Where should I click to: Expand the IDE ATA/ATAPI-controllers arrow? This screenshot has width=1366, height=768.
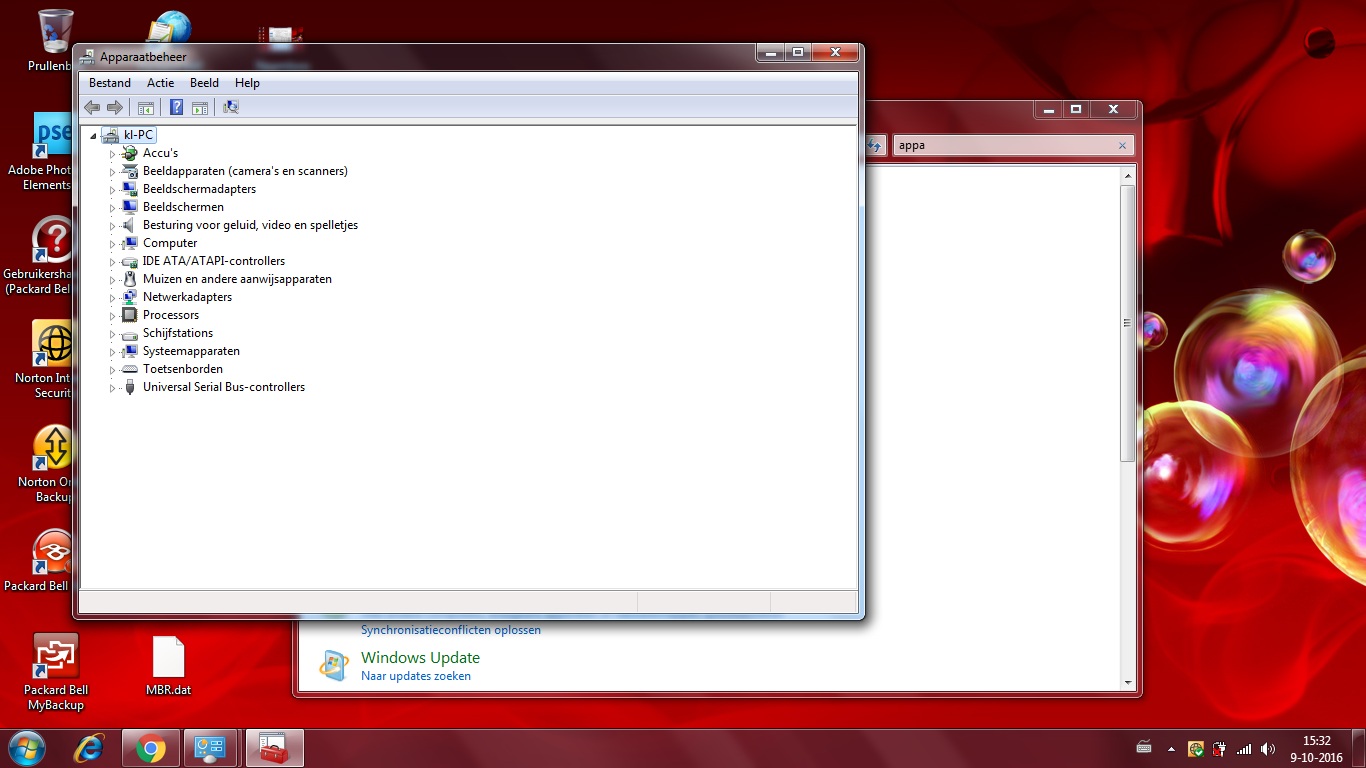coord(112,262)
